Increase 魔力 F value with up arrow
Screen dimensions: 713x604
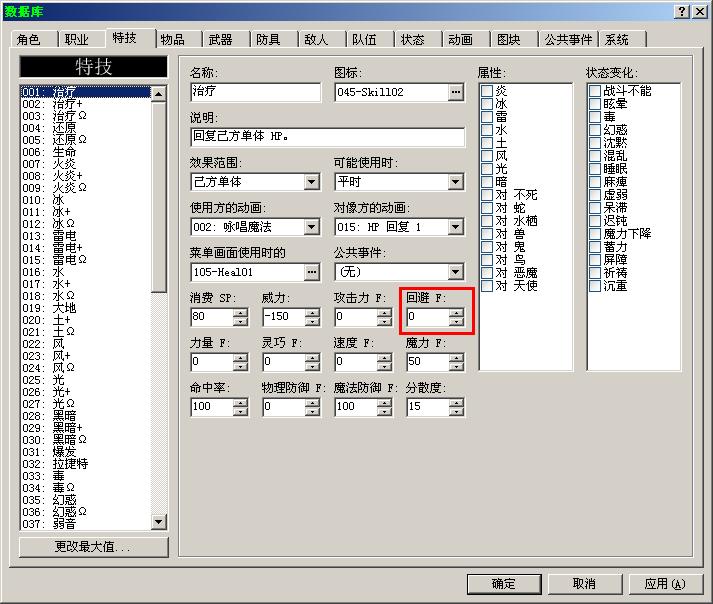[456, 357]
